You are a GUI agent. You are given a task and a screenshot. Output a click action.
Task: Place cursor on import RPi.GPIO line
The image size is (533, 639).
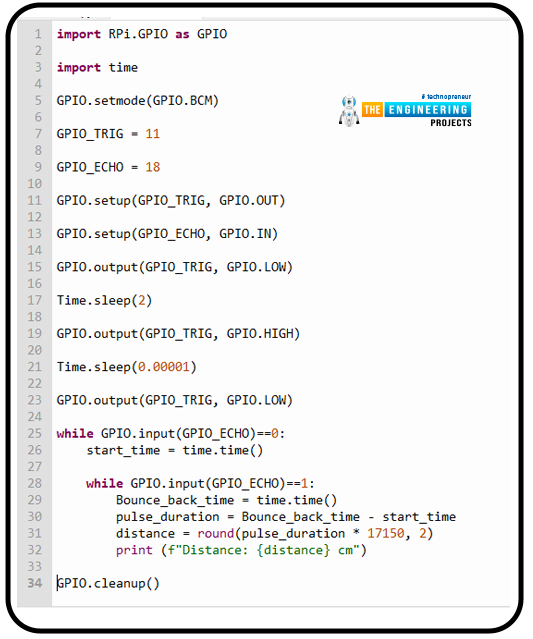142,34
